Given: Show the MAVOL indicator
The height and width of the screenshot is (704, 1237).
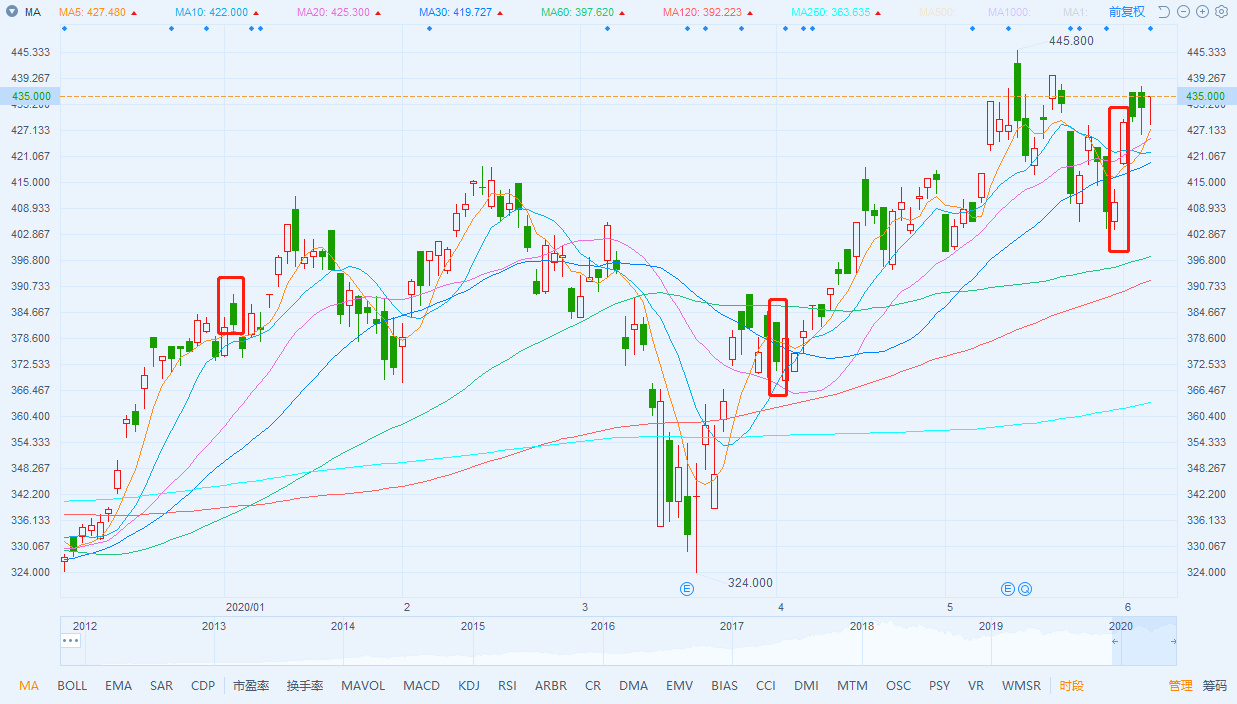Looking at the screenshot, I should [x=363, y=686].
